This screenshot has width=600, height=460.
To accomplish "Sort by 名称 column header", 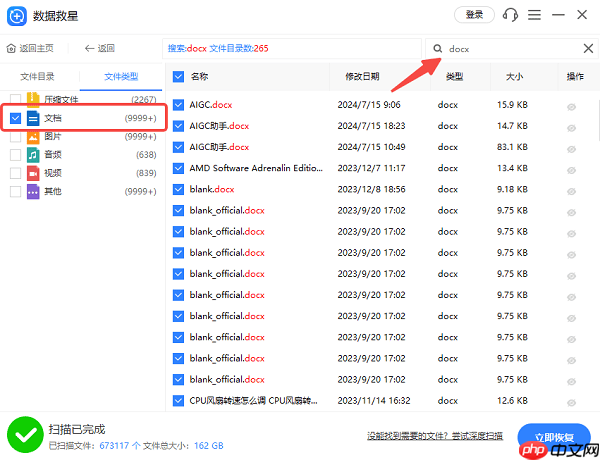I will coord(200,77).
